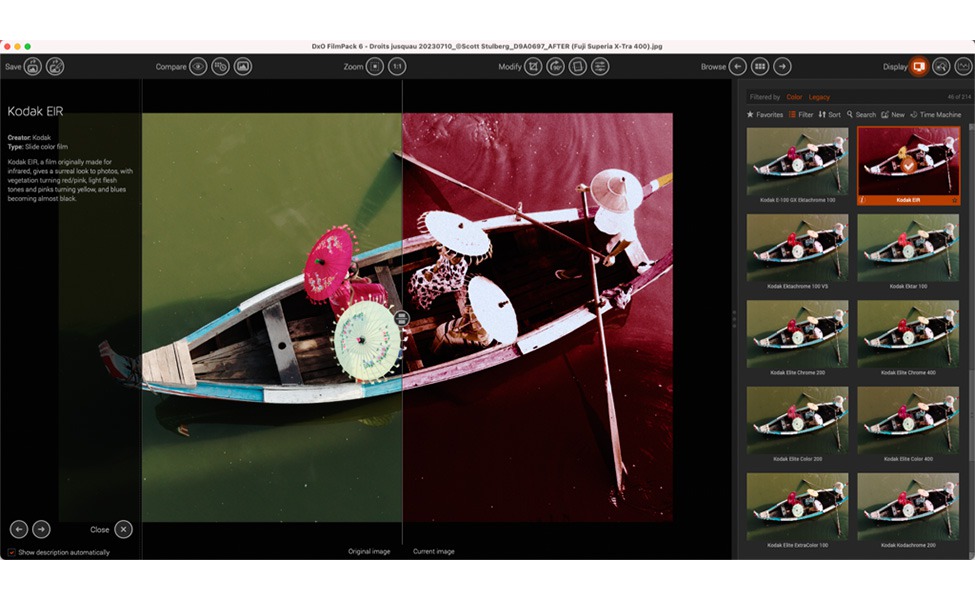
Task: Toggle the Compare eye preview icon
Action: click(198, 67)
